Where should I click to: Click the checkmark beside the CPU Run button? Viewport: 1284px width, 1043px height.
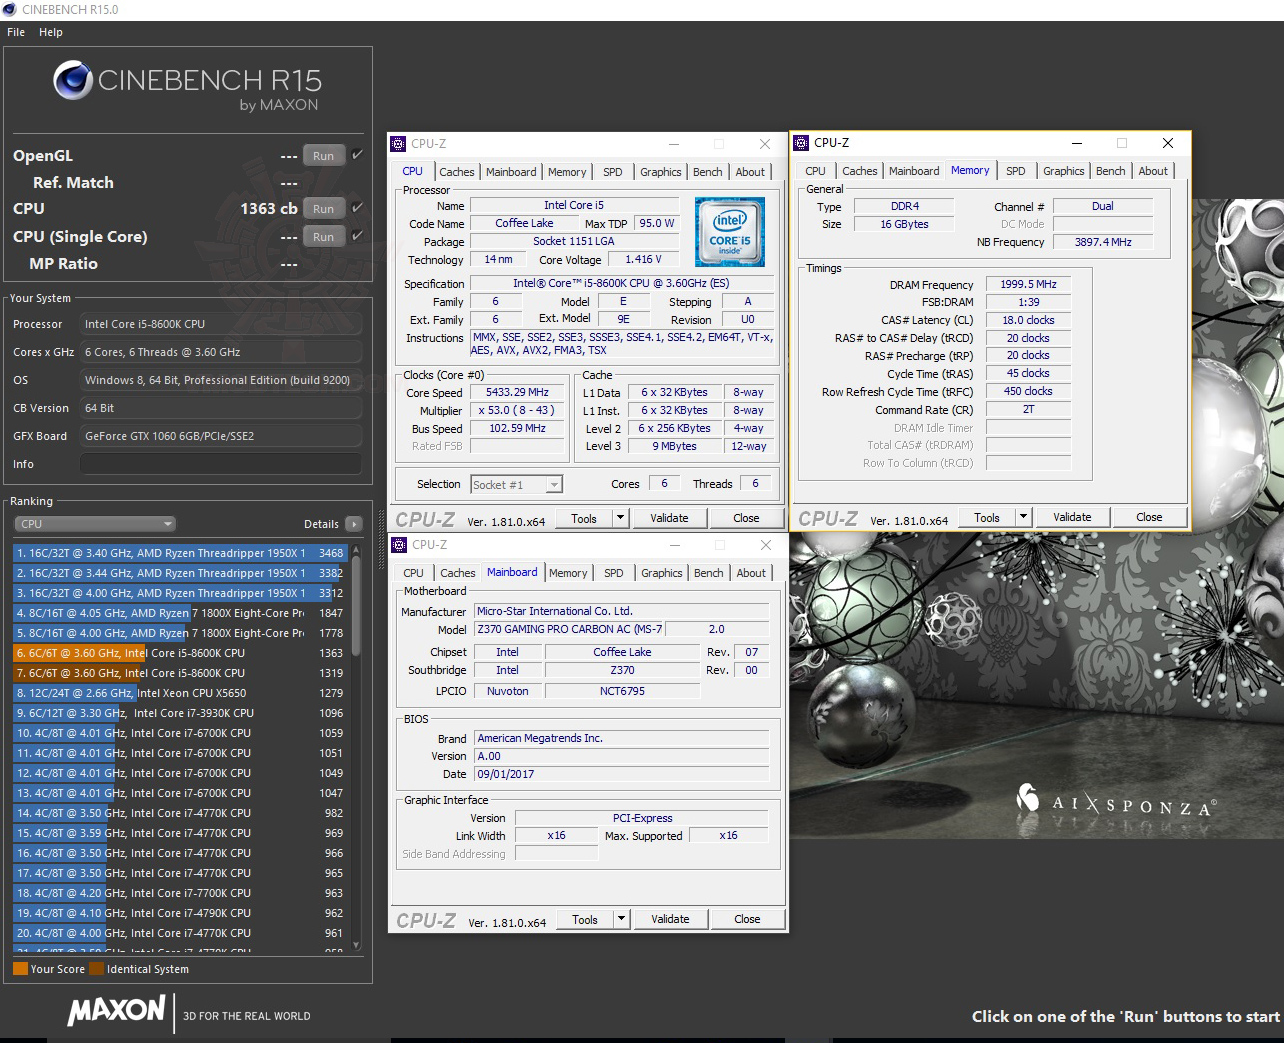[356, 208]
